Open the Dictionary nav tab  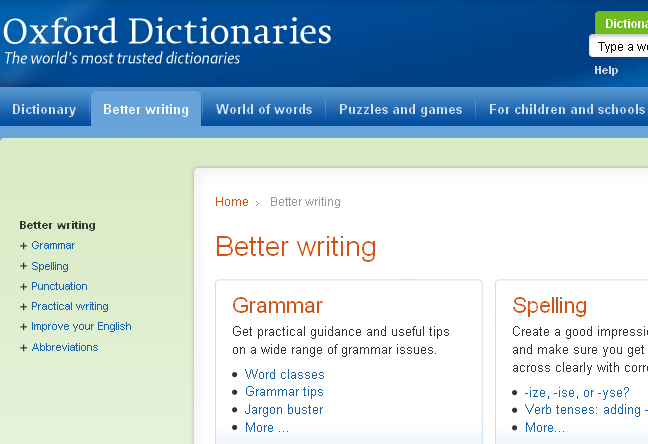(x=44, y=109)
